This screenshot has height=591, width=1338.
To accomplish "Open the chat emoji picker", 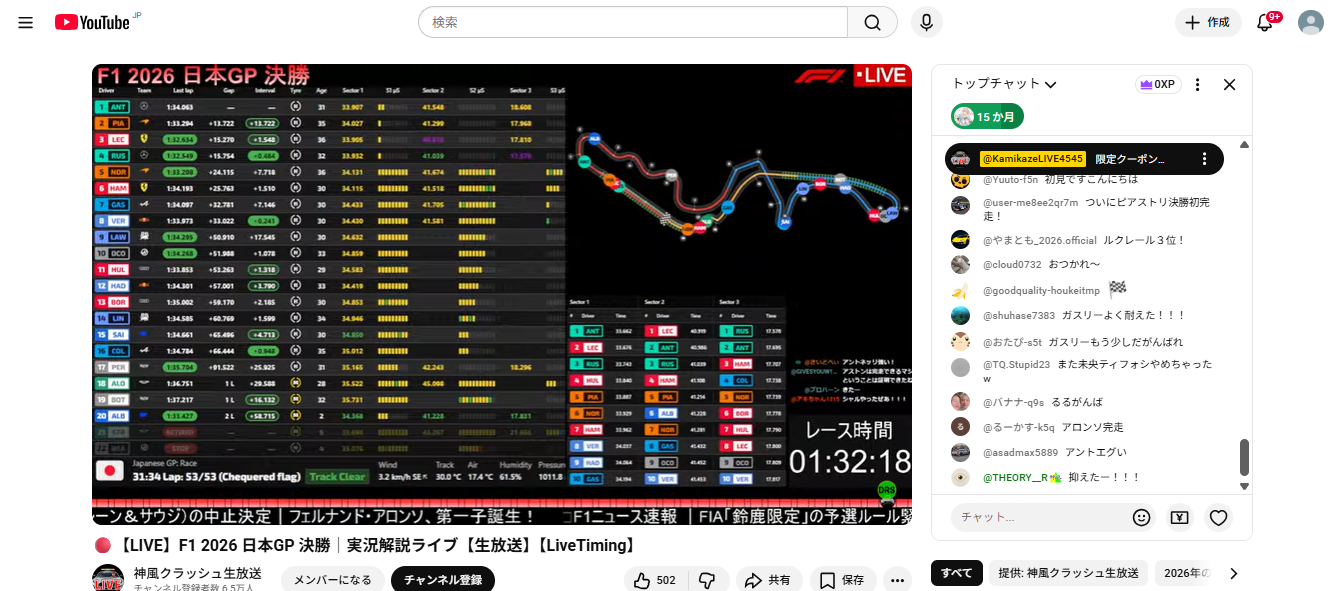I will pyautogui.click(x=1141, y=517).
